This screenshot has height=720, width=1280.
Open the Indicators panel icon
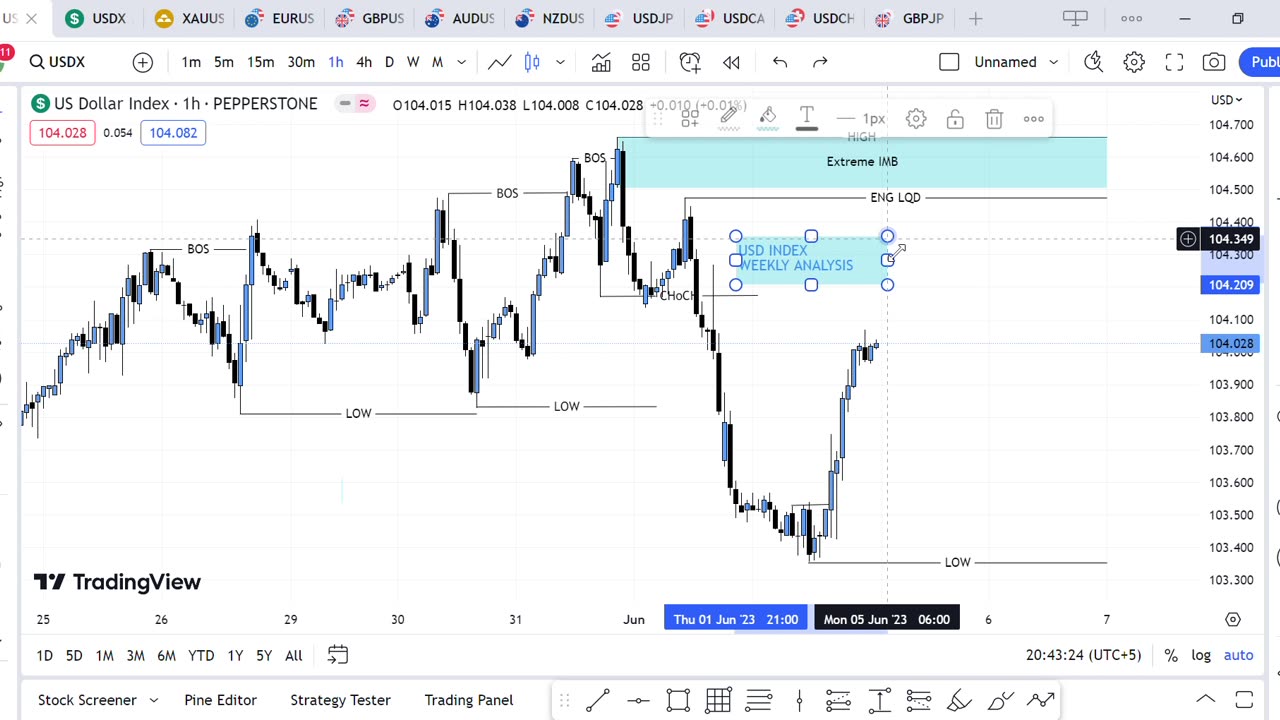pyautogui.click(x=601, y=62)
